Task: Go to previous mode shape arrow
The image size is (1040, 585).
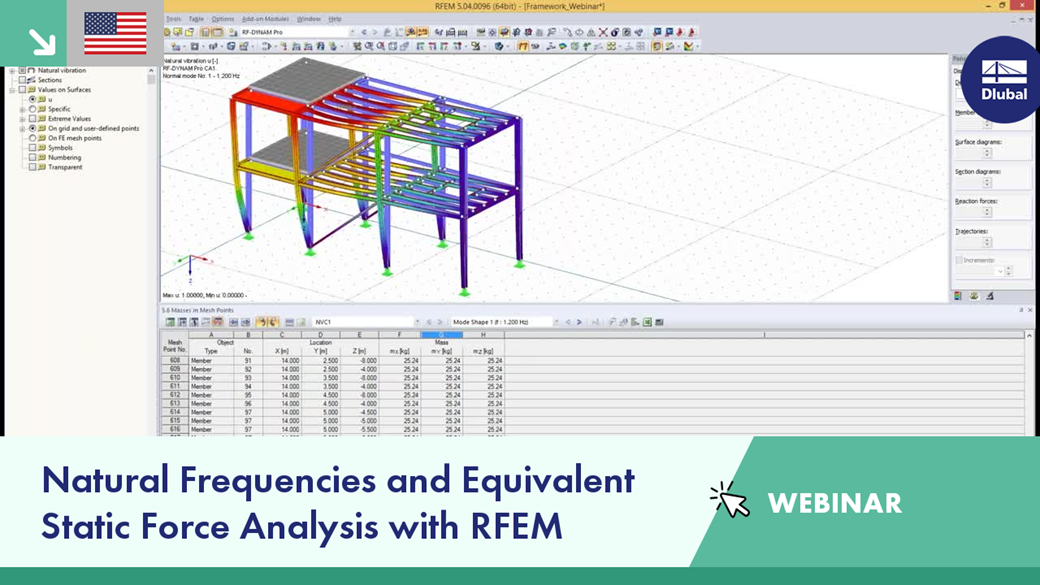Action: click(x=568, y=322)
